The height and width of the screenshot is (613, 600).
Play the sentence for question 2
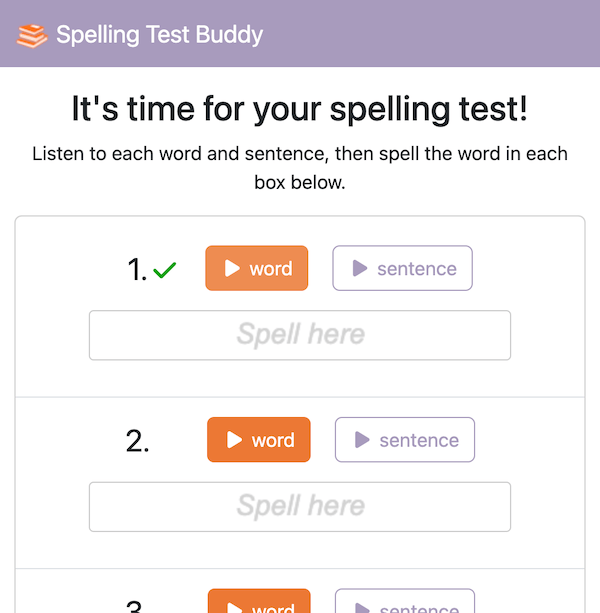[404, 440]
